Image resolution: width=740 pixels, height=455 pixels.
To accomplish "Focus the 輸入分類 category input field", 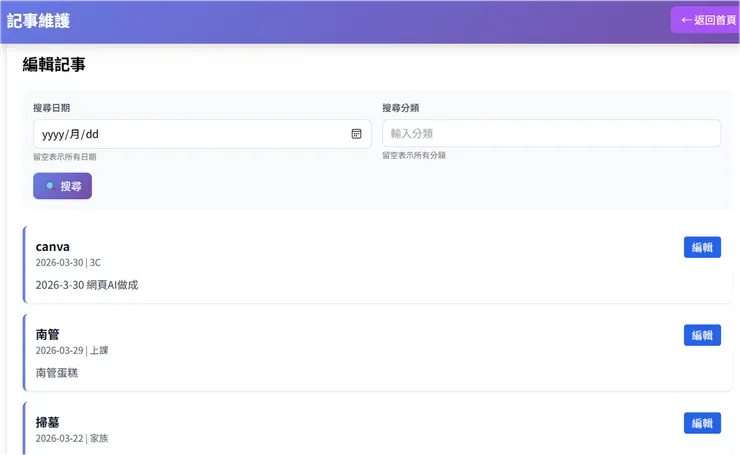I will pyautogui.click(x=551, y=133).
